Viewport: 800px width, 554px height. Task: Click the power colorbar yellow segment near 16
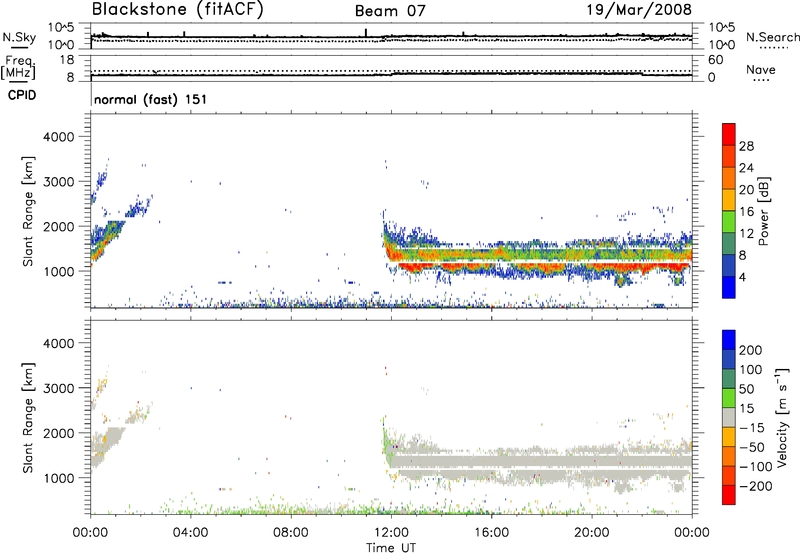point(729,199)
